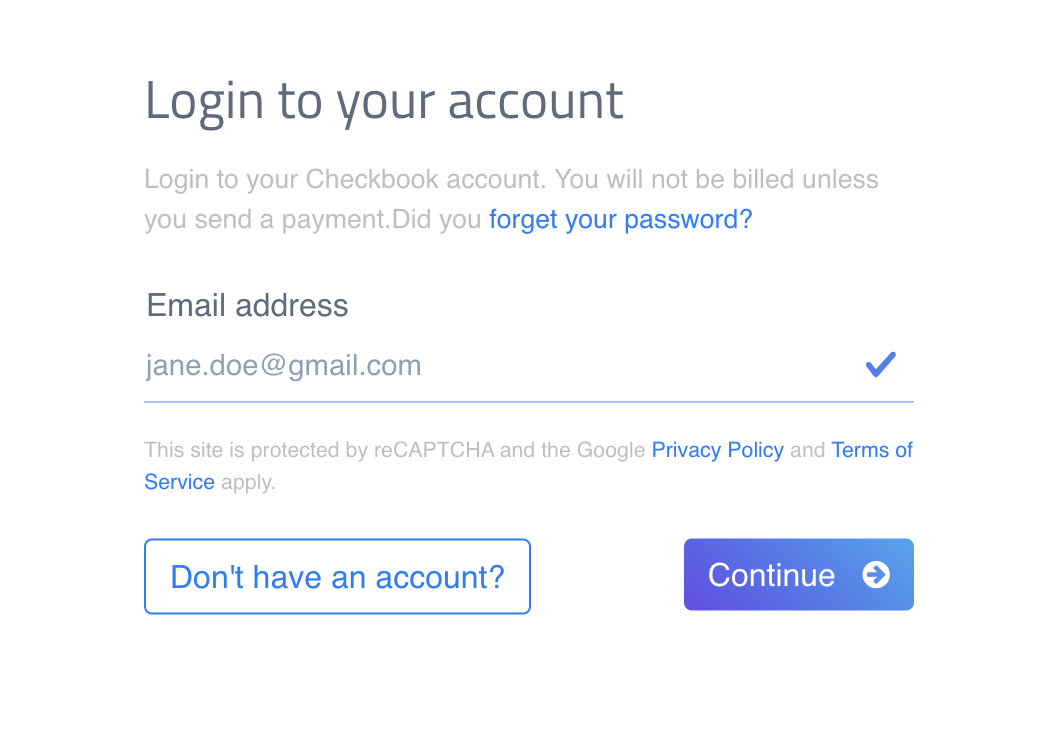Click the word account in page heading
The image size is (1056, 752).
pyautogui.click(x=535, y=102)
